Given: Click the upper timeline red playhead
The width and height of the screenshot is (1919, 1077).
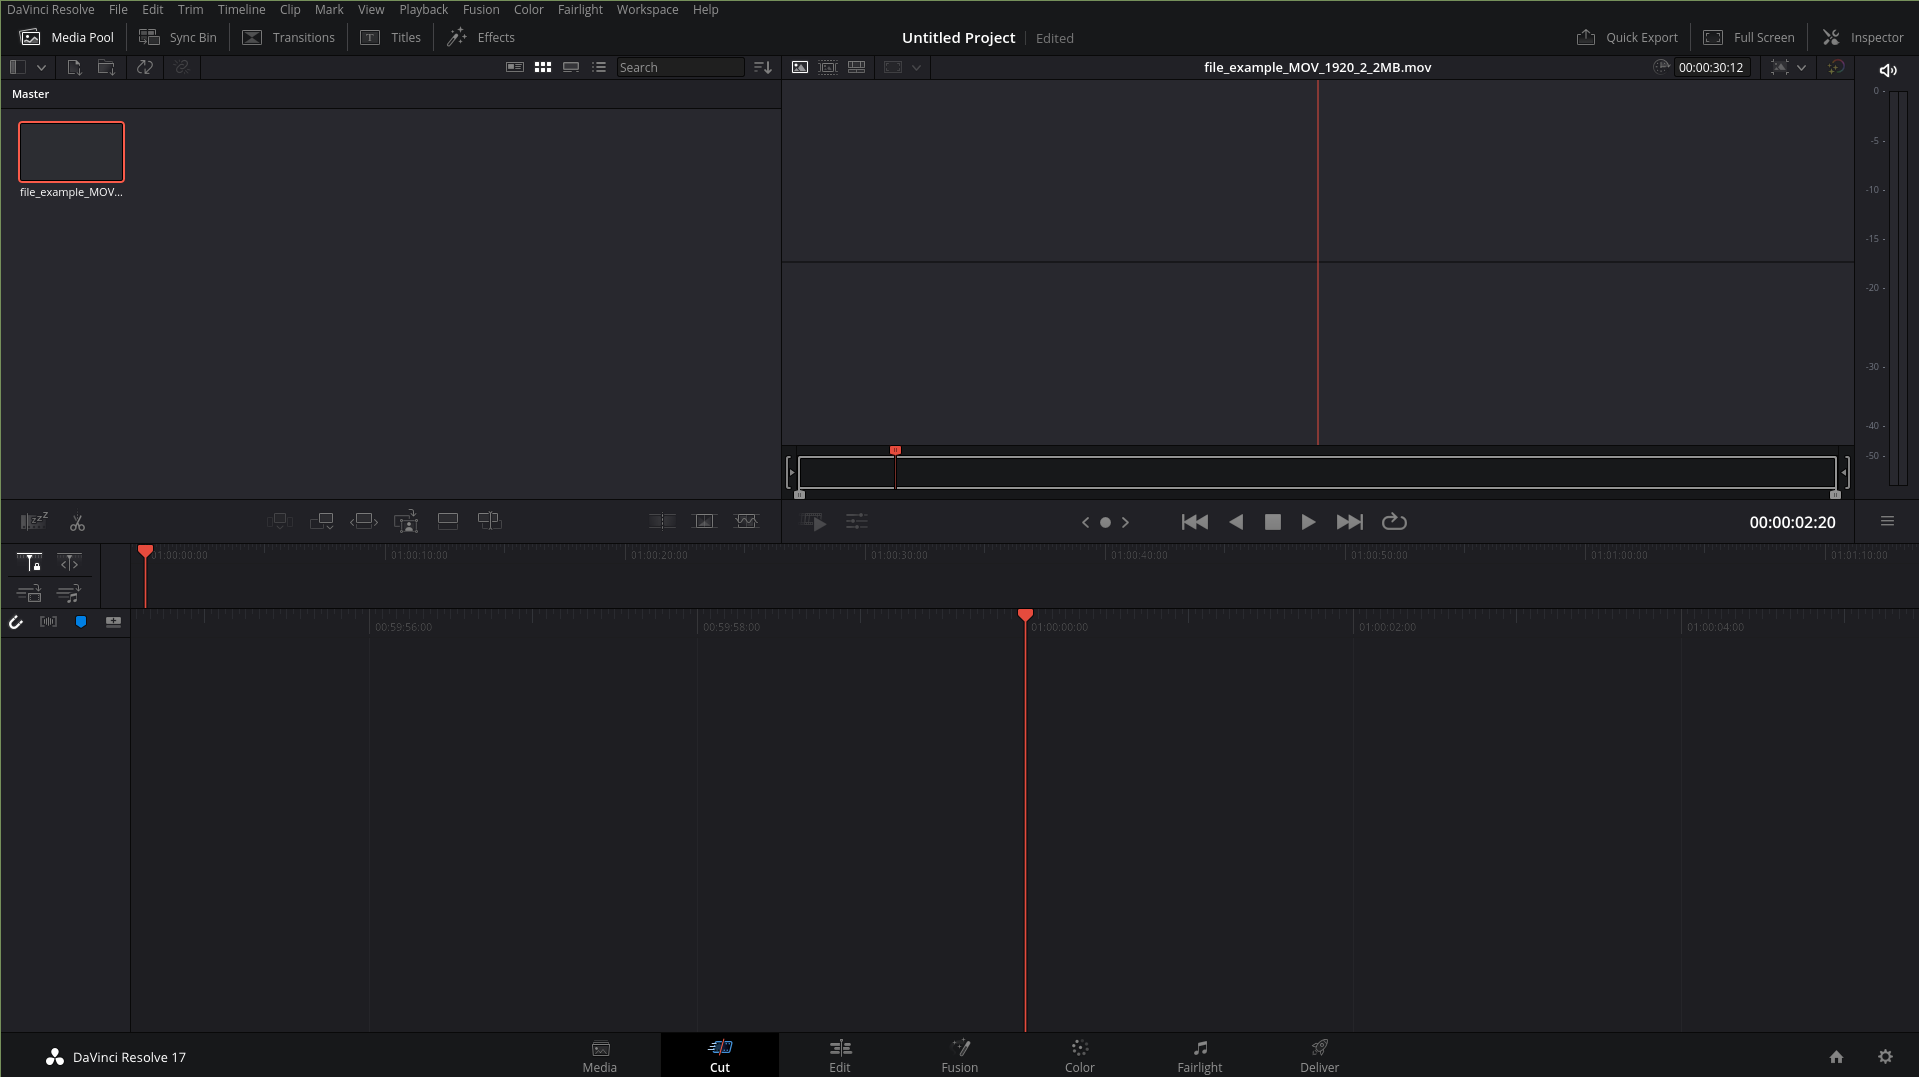Looking at the screenshot, I should (145, 552).
